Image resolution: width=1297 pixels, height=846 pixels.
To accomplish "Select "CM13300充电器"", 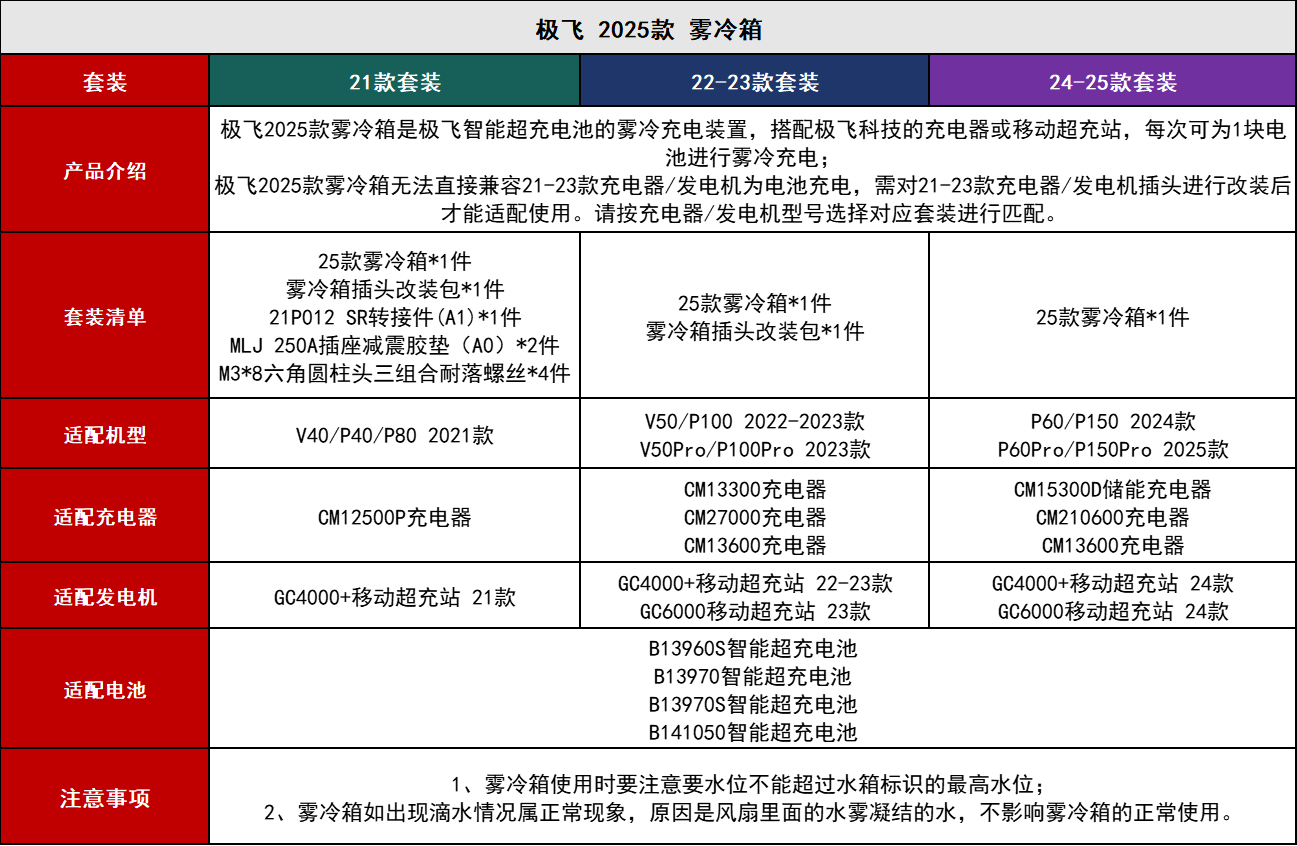I will (x=755, y=490).
